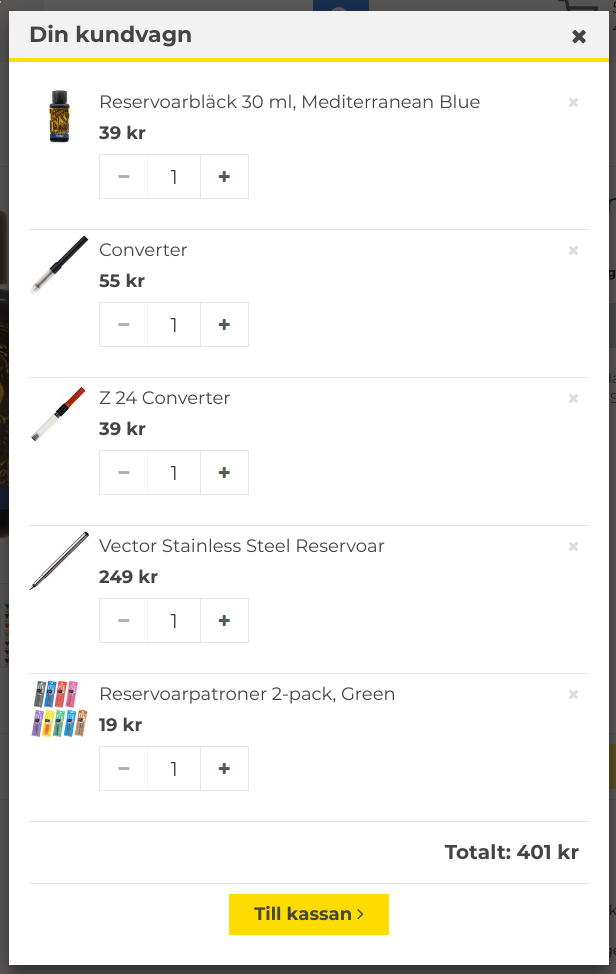The width and height of the screenshot is (616, 974).
Task: Increase quantity of the 55 kr Converter
Action: pyautogui.click(x=224, y=325)
